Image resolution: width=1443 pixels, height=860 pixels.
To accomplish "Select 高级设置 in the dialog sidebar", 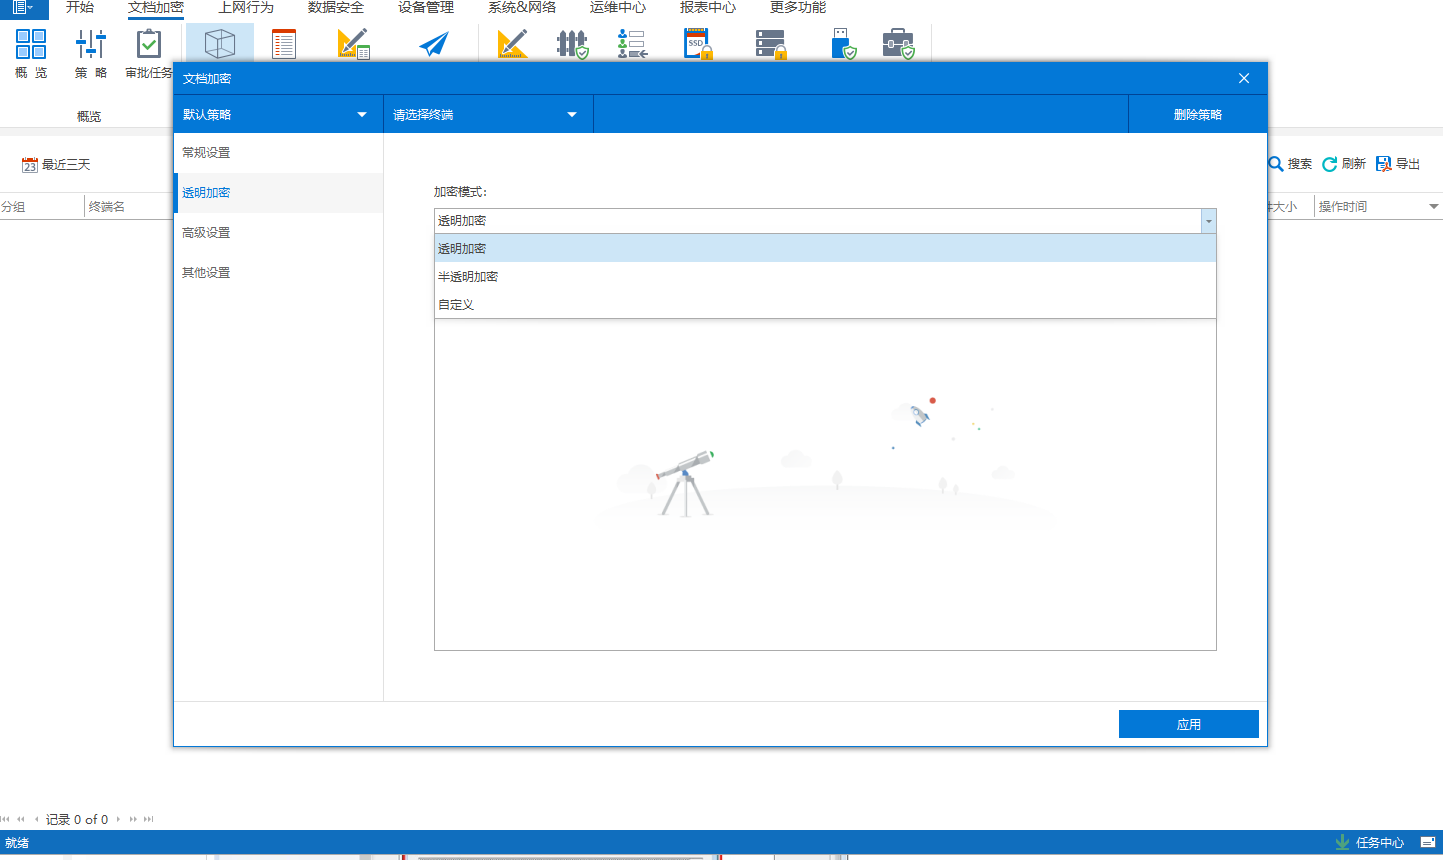I will tap(278, 233).
